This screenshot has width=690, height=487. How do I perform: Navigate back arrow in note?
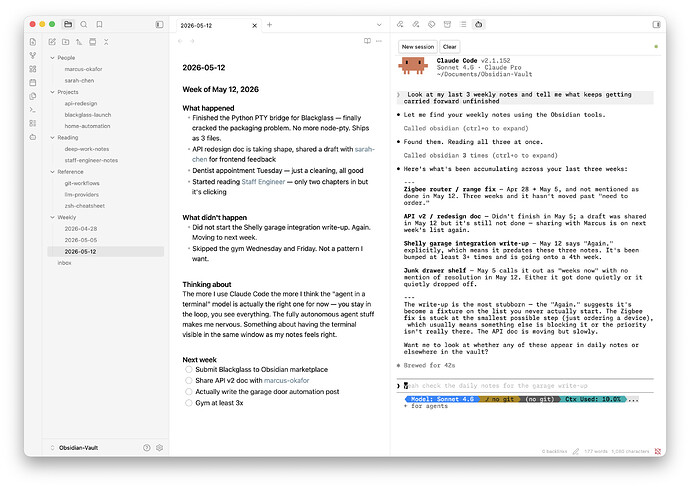pos(180,41)
